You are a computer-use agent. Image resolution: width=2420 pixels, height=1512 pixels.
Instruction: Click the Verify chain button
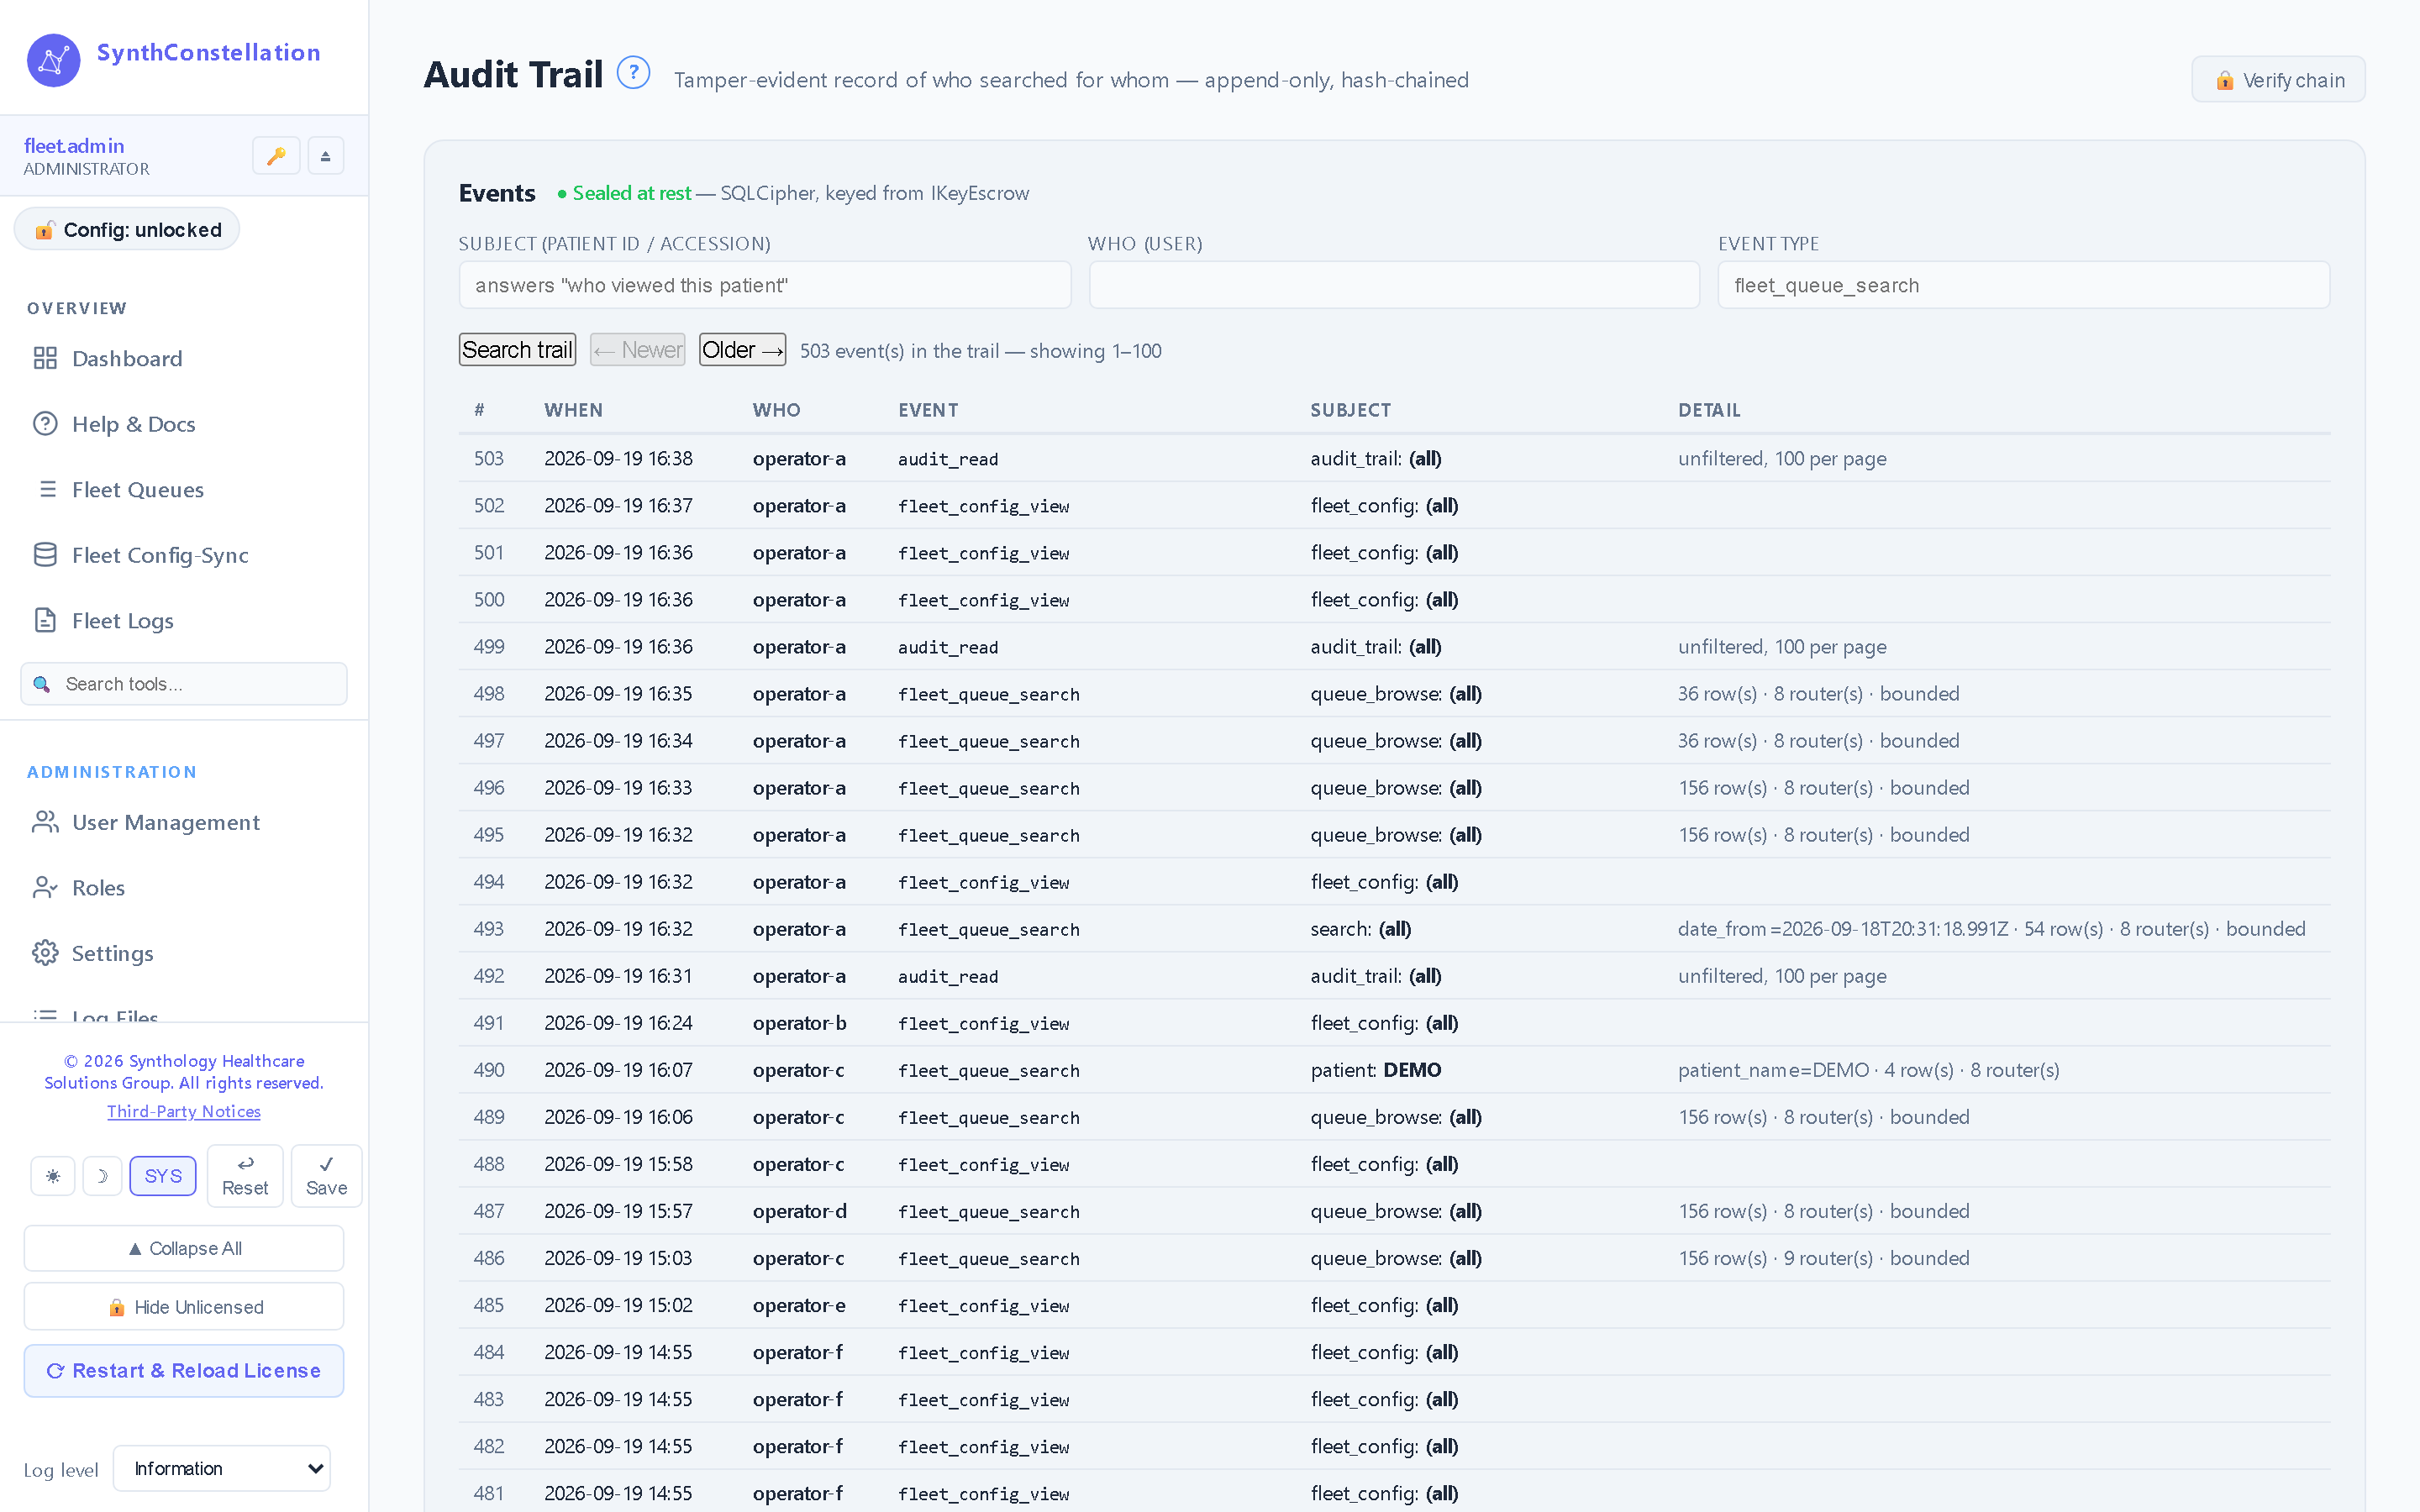[2278, 80]
